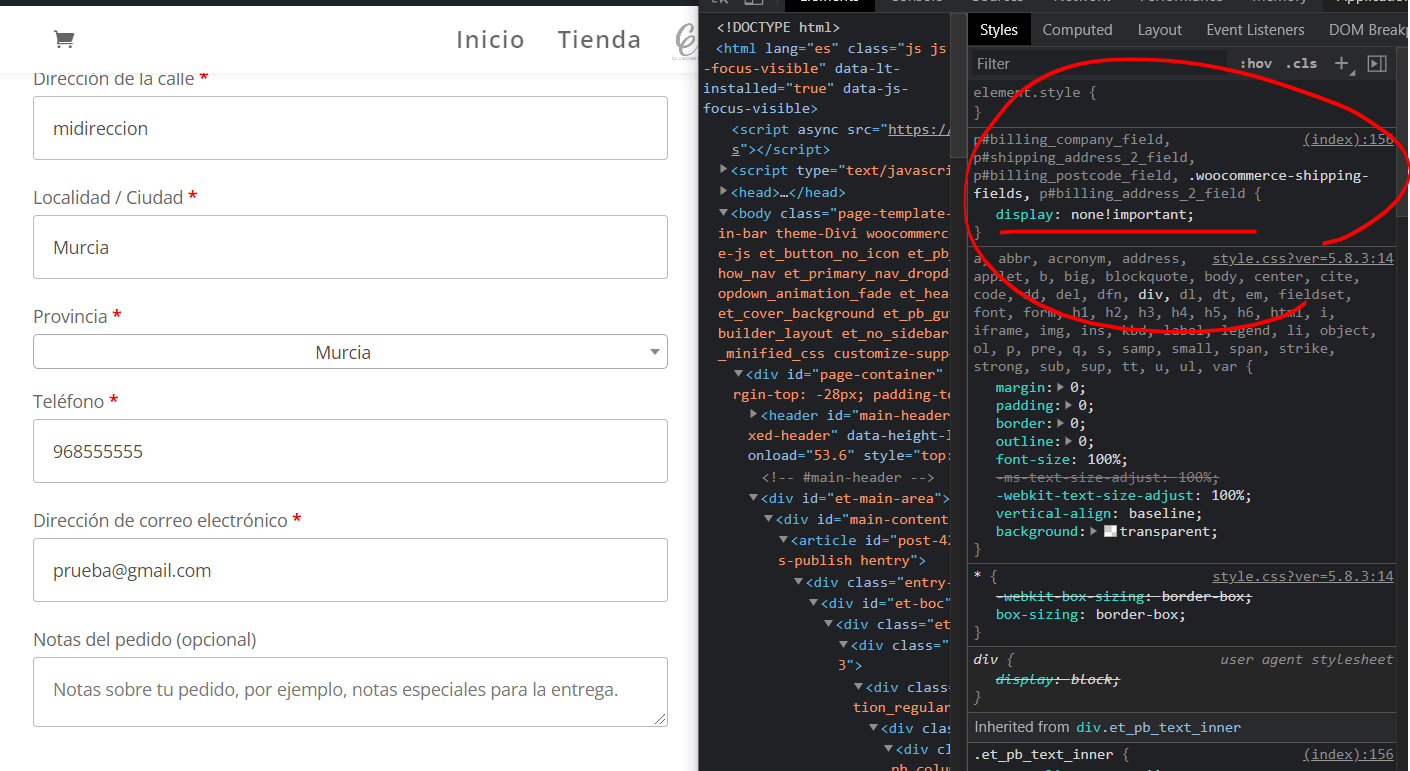Click the Localidad / Ciudad input field
1410x771 pixels.
coord(350,247)
